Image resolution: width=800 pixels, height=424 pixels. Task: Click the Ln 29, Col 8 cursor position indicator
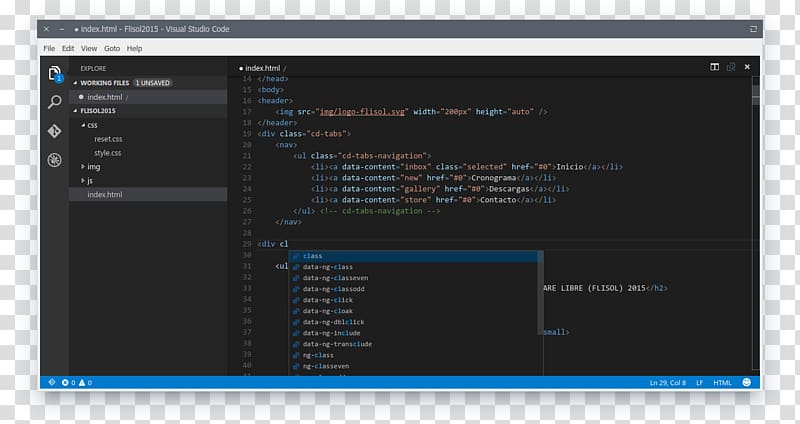coord(667,383)
